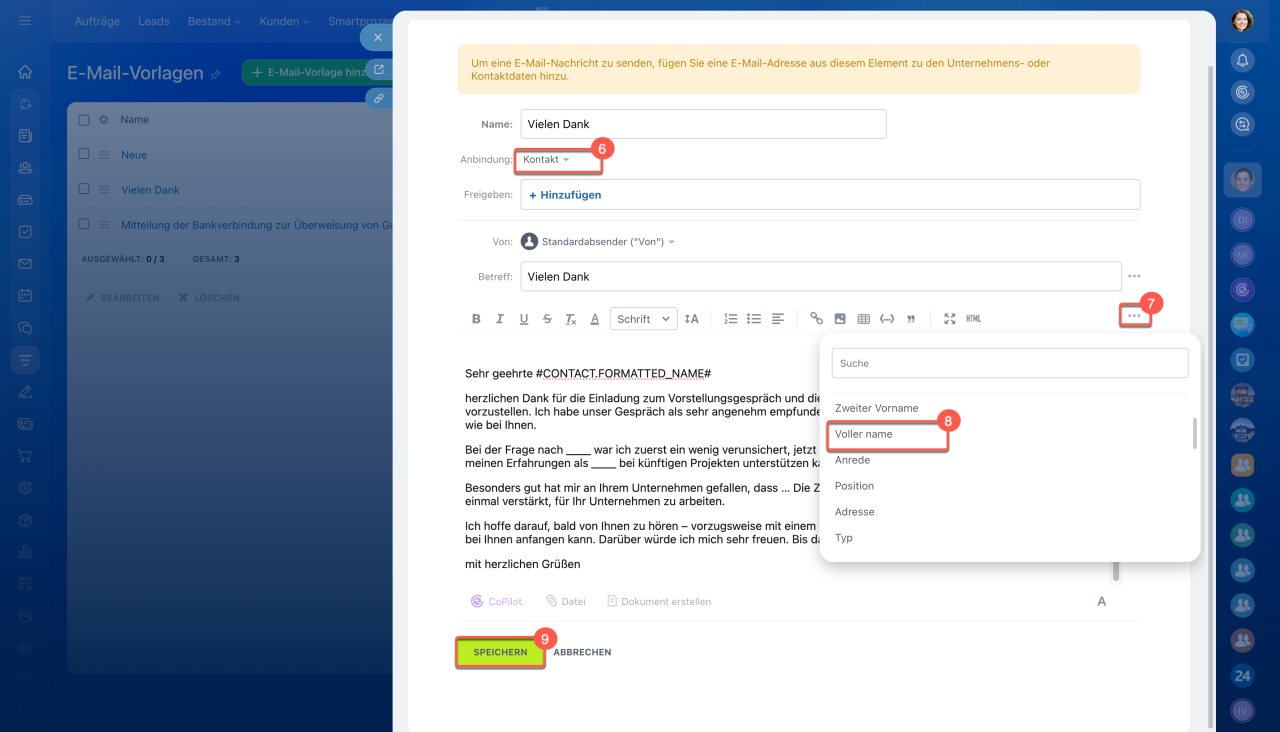Image resolution: width=1280 pixels, height=732 pixels.
Task: Open 'Mitteilung der Bankverbindung' template link
Action: (256, 225)
